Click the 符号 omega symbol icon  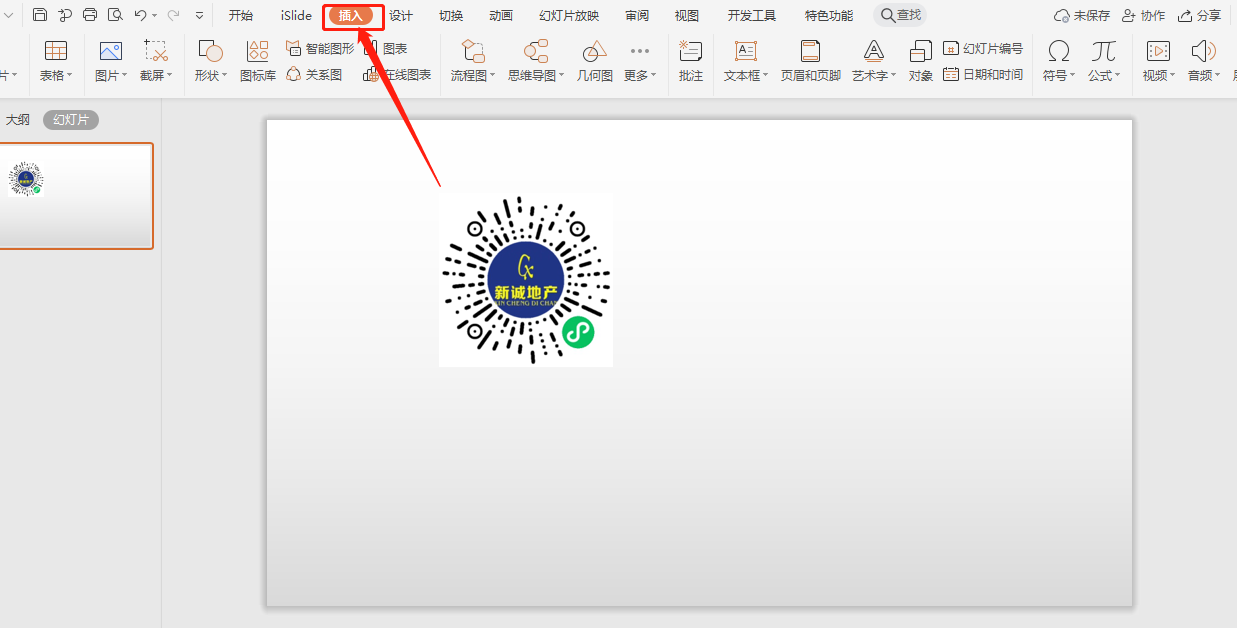pyautogui.click(x=1058, y=51)
